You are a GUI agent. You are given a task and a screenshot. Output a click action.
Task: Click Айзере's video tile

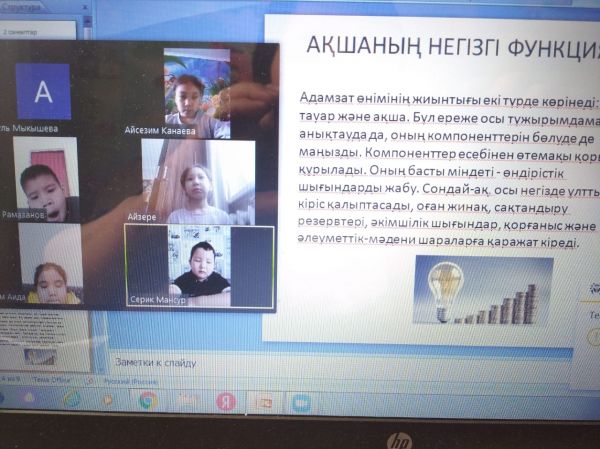pyautogui.click(x=198, y=181)
